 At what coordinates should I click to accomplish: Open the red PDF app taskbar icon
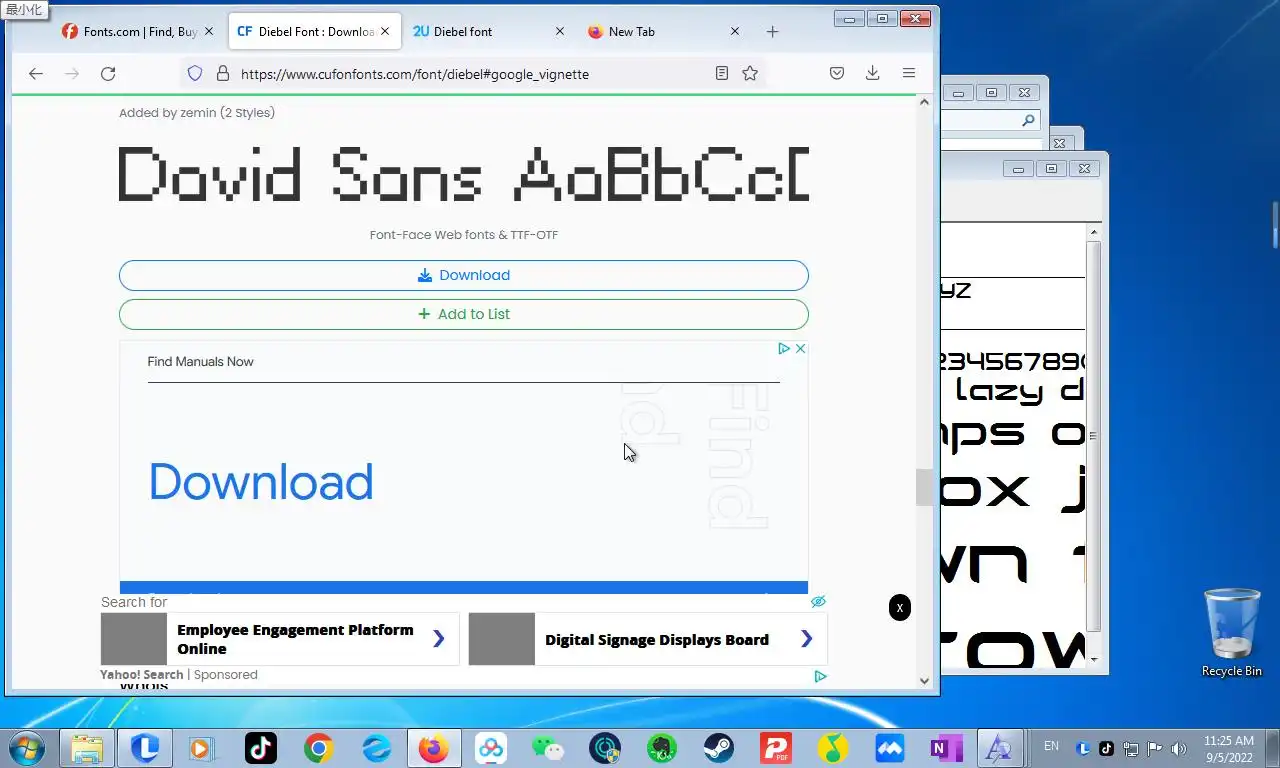pos(776,748)
